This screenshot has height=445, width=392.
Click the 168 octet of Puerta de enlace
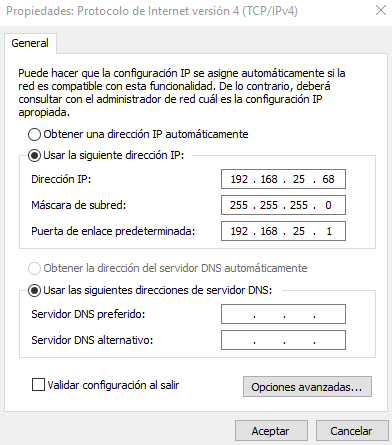pyautogui.click(x=269, y=231)
